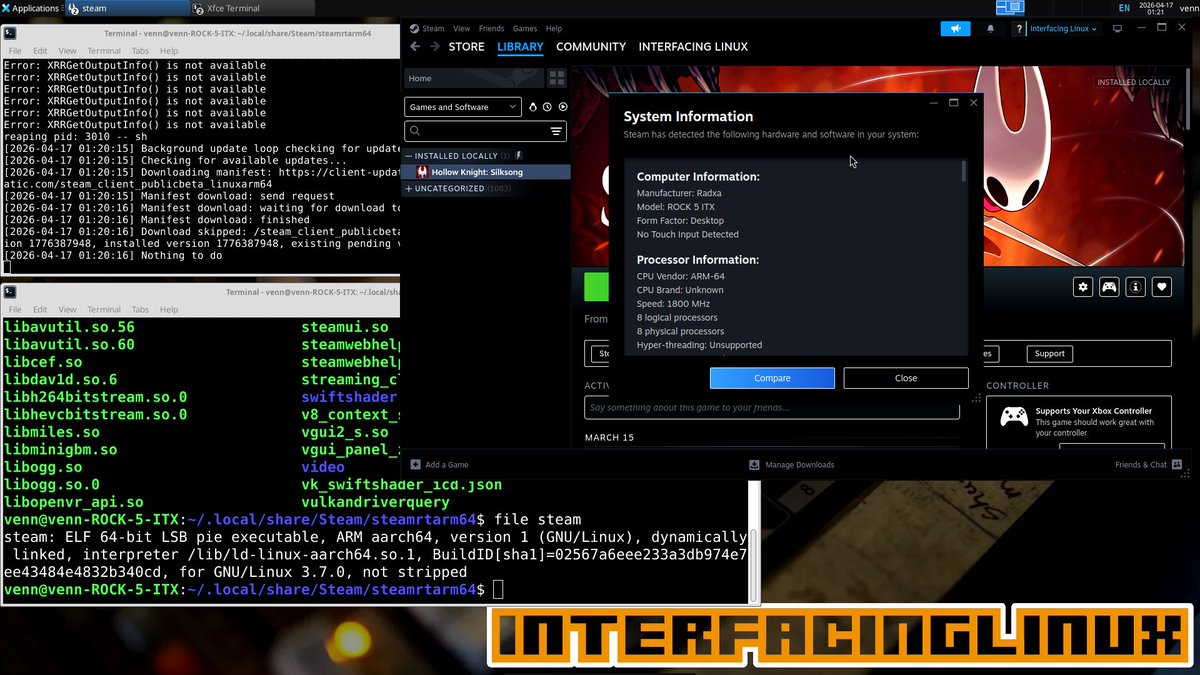This screenshot has height=675, width=1200.
Task: Open the INTERFACING LINUX profile tab
Action: [693, 47]
